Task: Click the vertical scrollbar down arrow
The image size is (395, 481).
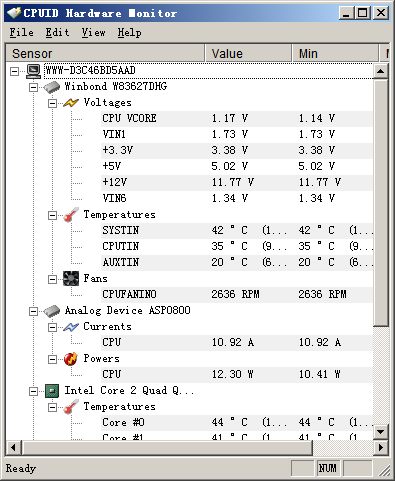Action: 380,432
